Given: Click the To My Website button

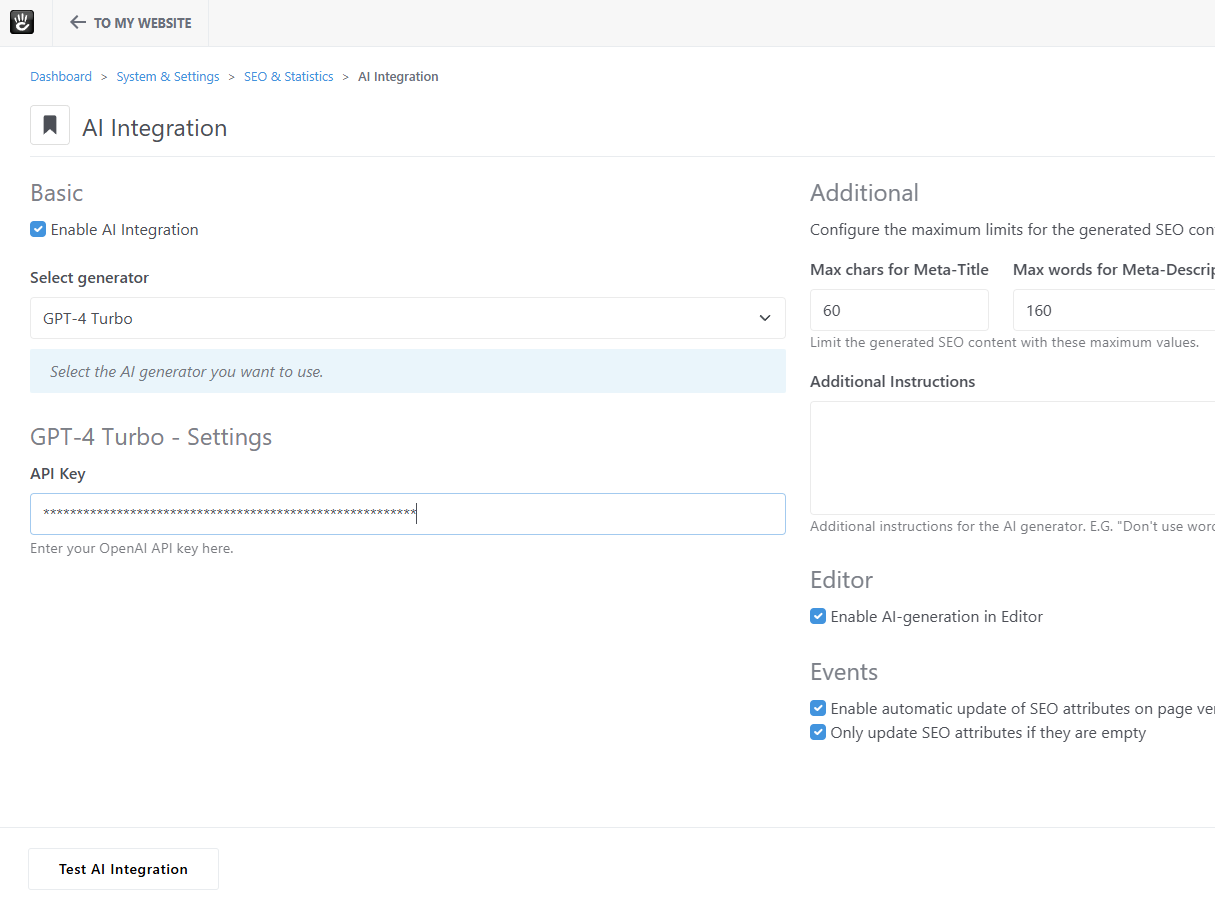Looking at the screenshot, I should point(142,23).
